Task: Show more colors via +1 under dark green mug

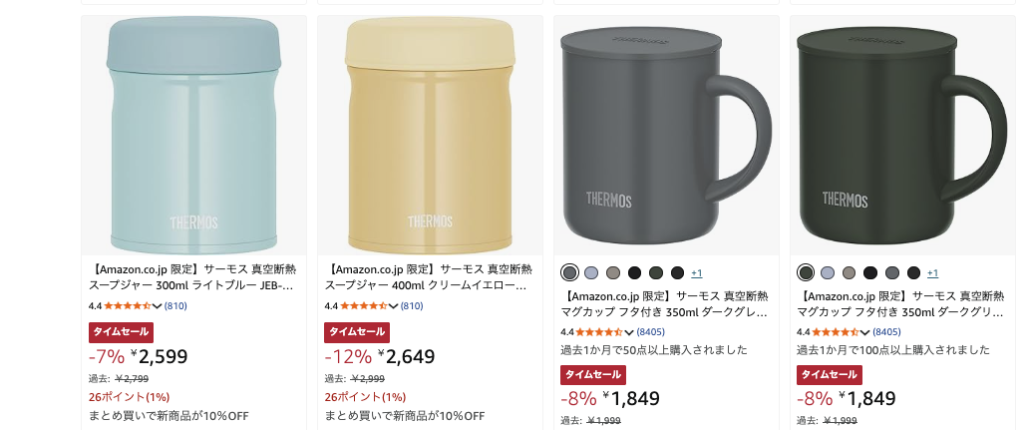Action: [x=933, y=273]
